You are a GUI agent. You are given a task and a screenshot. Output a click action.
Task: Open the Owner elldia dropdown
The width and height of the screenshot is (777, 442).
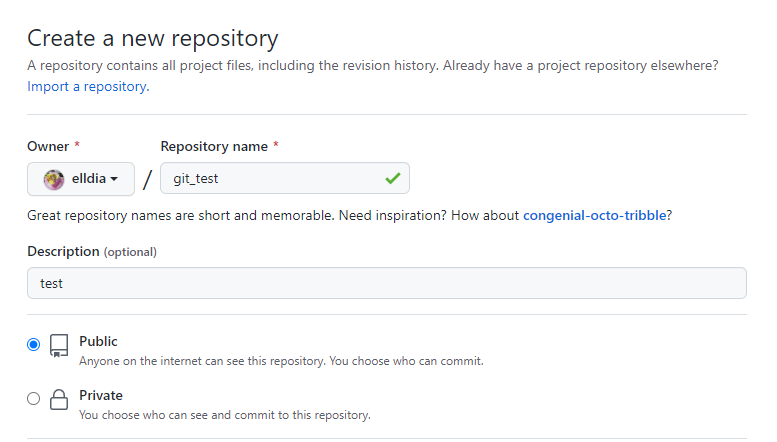[x=81, y=179]
